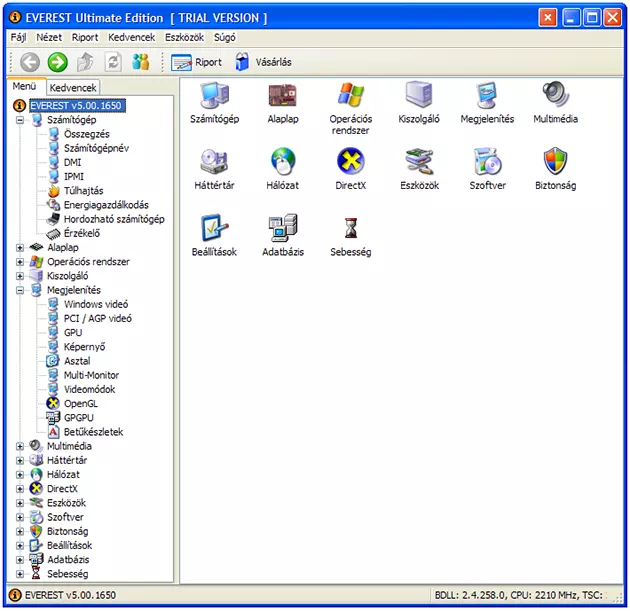Viewport: 630px width, 611px height.
Task: Open the Beállítások config icon in main pane
Action: coord(215,228)
